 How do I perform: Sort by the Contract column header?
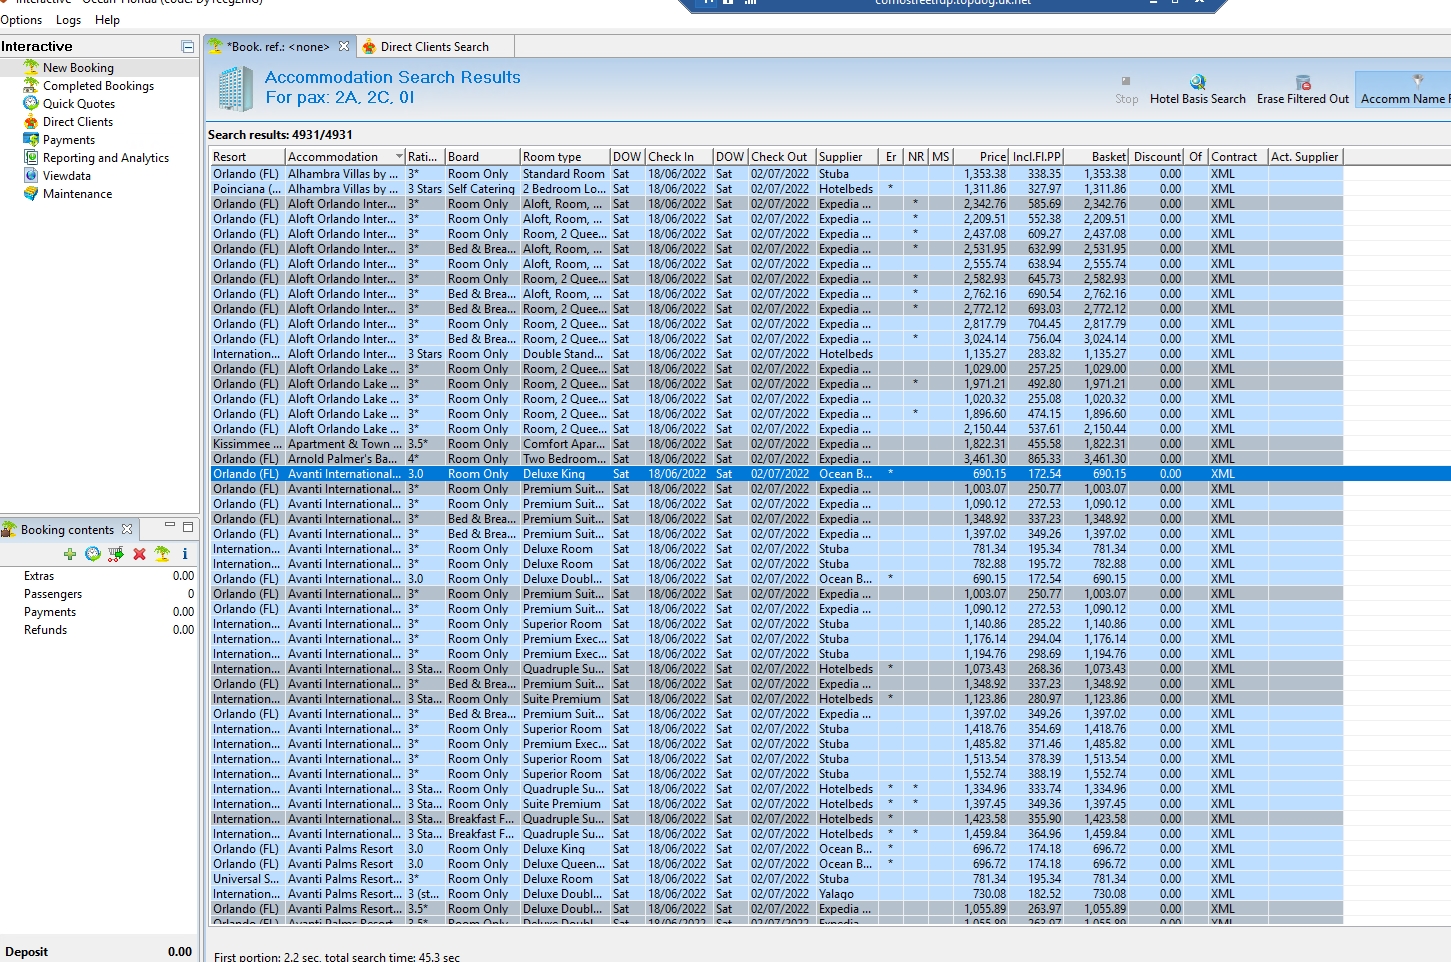pyautogui.click(x=1238, y=157)
